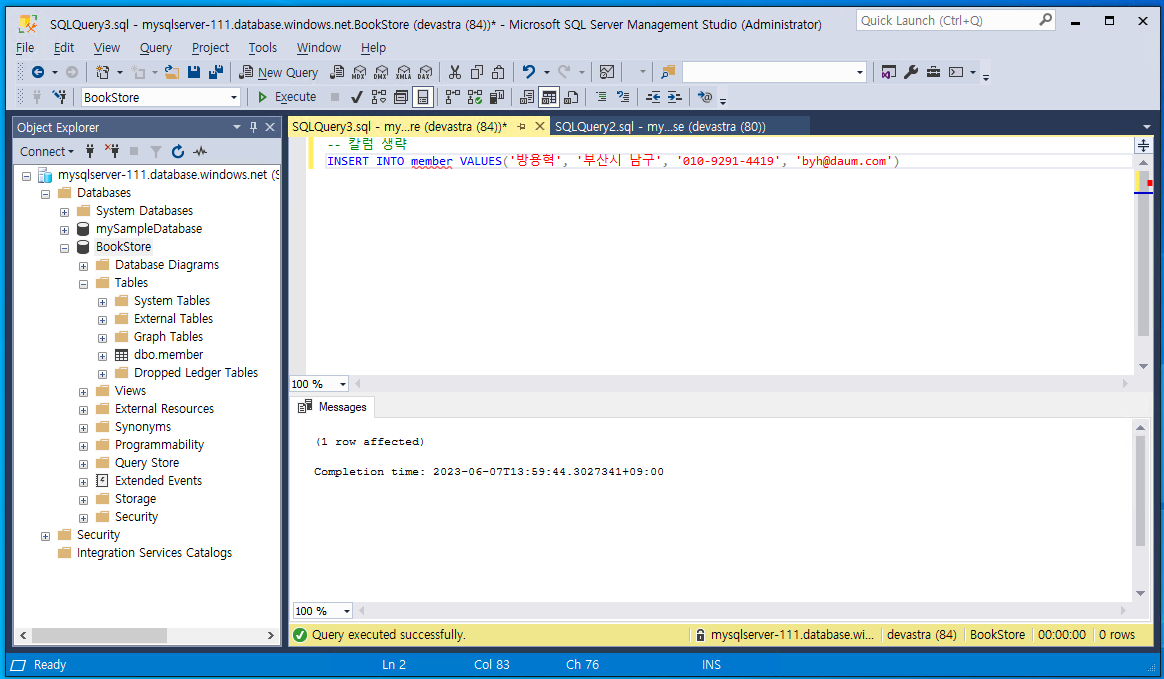Select the dbo.member table
This screenshot has height=679, width=1164.
[169, 355]
